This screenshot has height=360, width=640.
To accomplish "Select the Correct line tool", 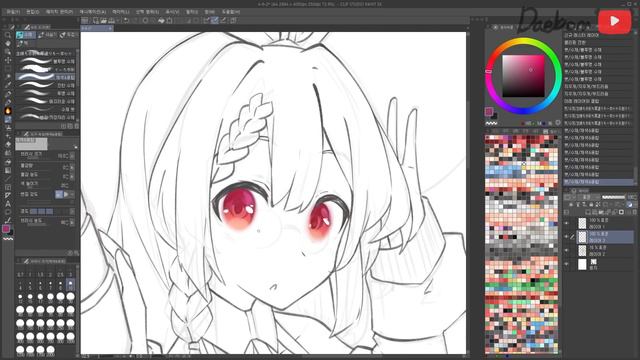I will pyautogui.click(x=8, y=220).
